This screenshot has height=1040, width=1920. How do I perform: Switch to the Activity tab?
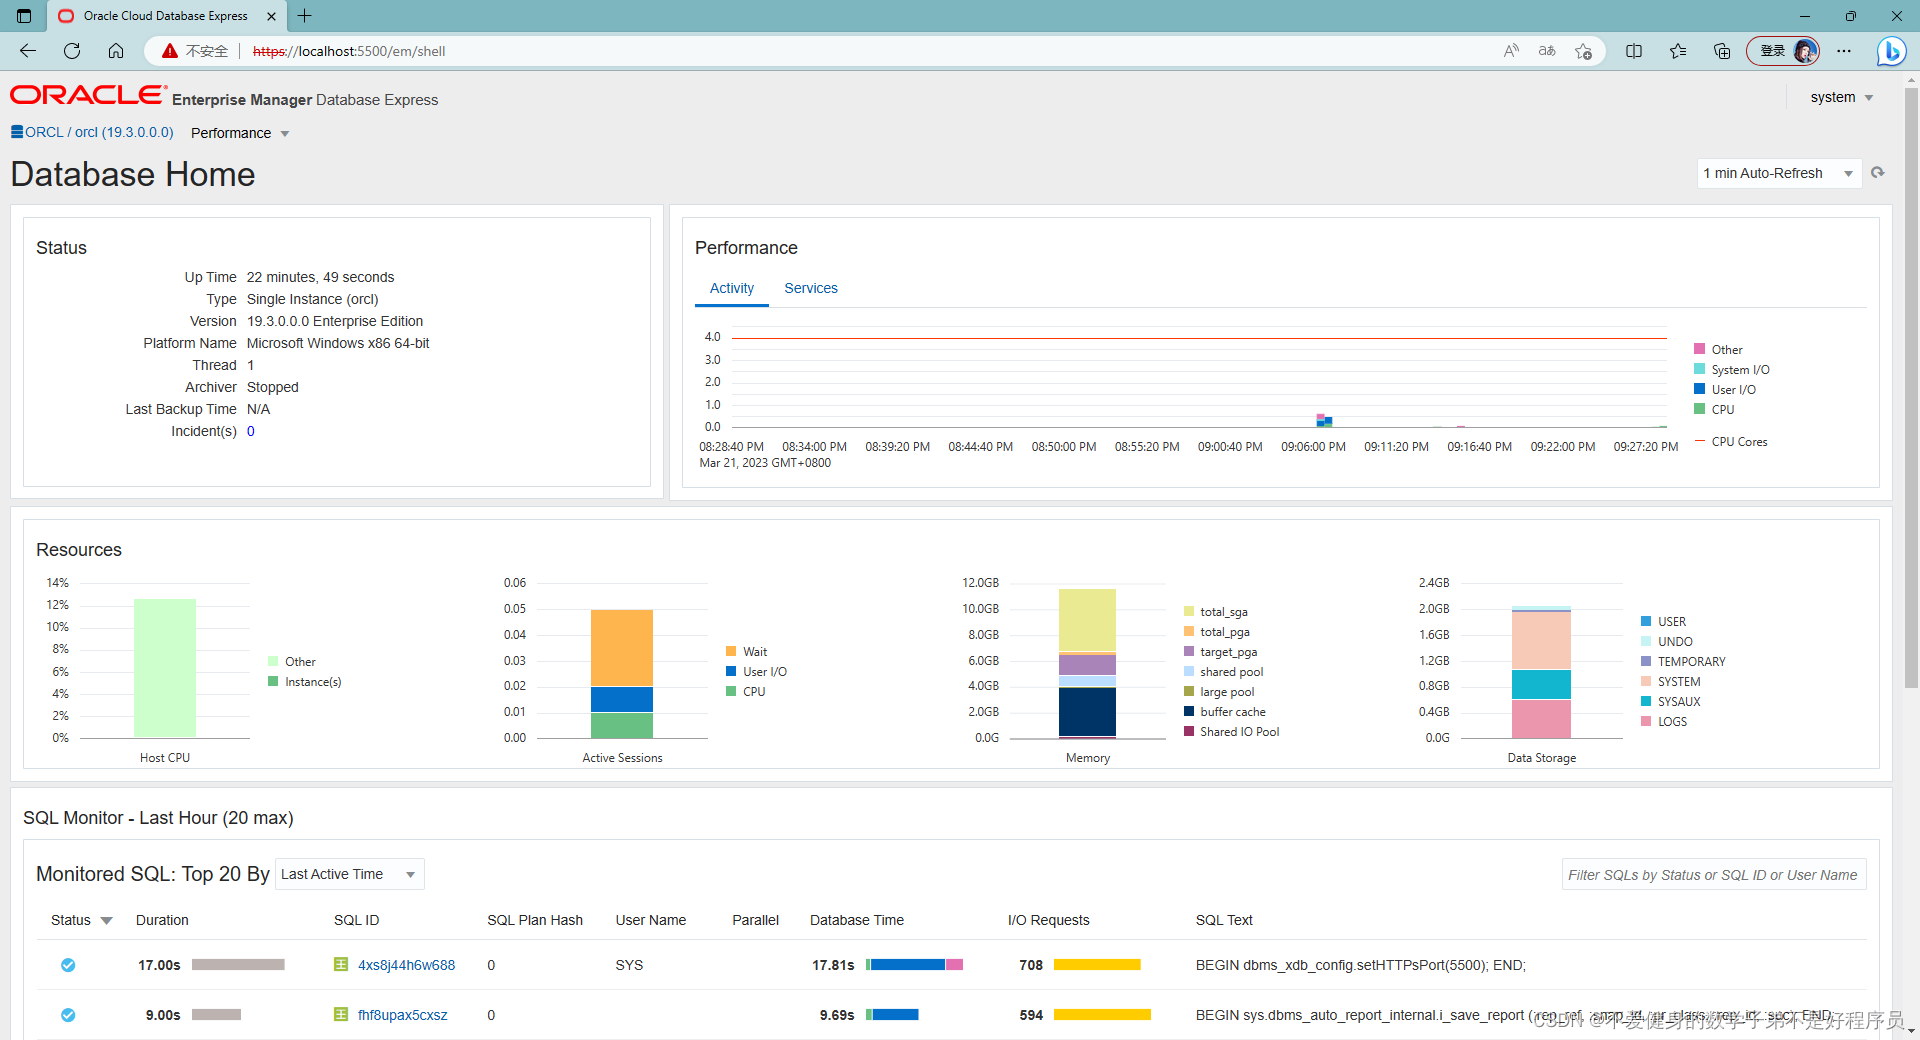click(x=732, y=288)
